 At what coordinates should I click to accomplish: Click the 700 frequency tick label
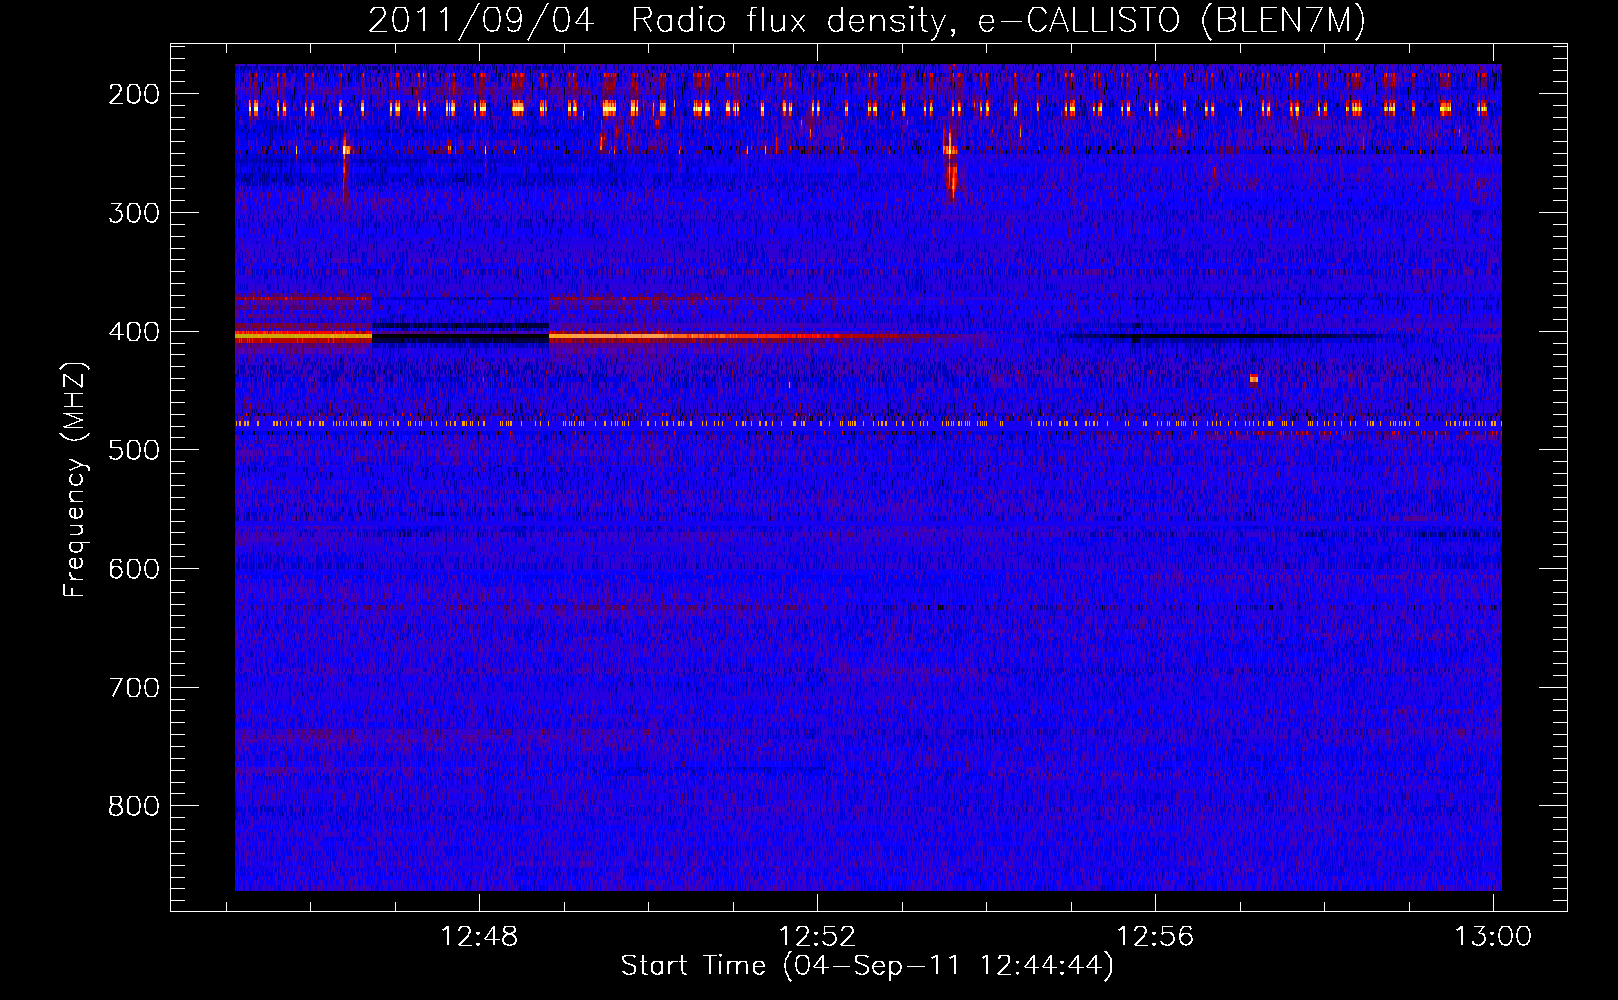click(134, 688)
